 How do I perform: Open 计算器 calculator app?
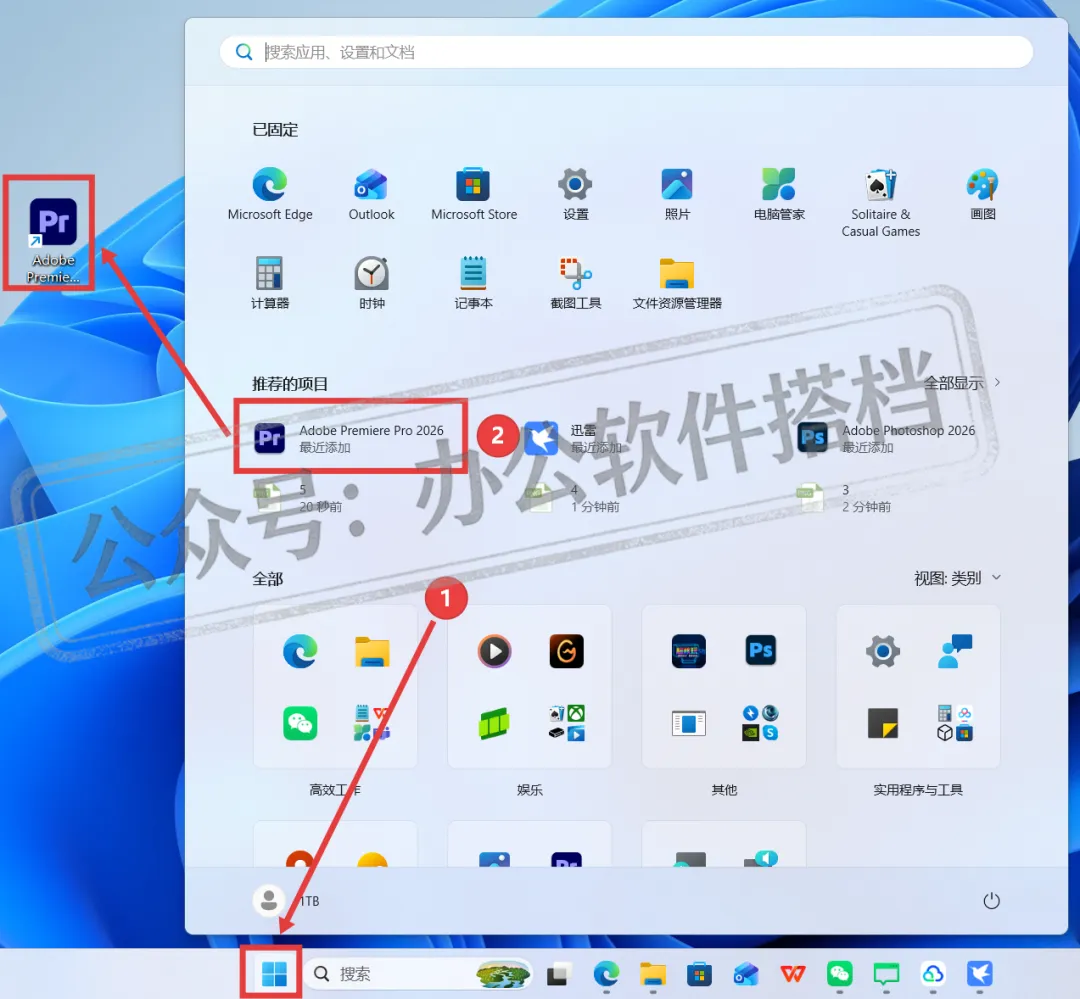click(270, 282)
